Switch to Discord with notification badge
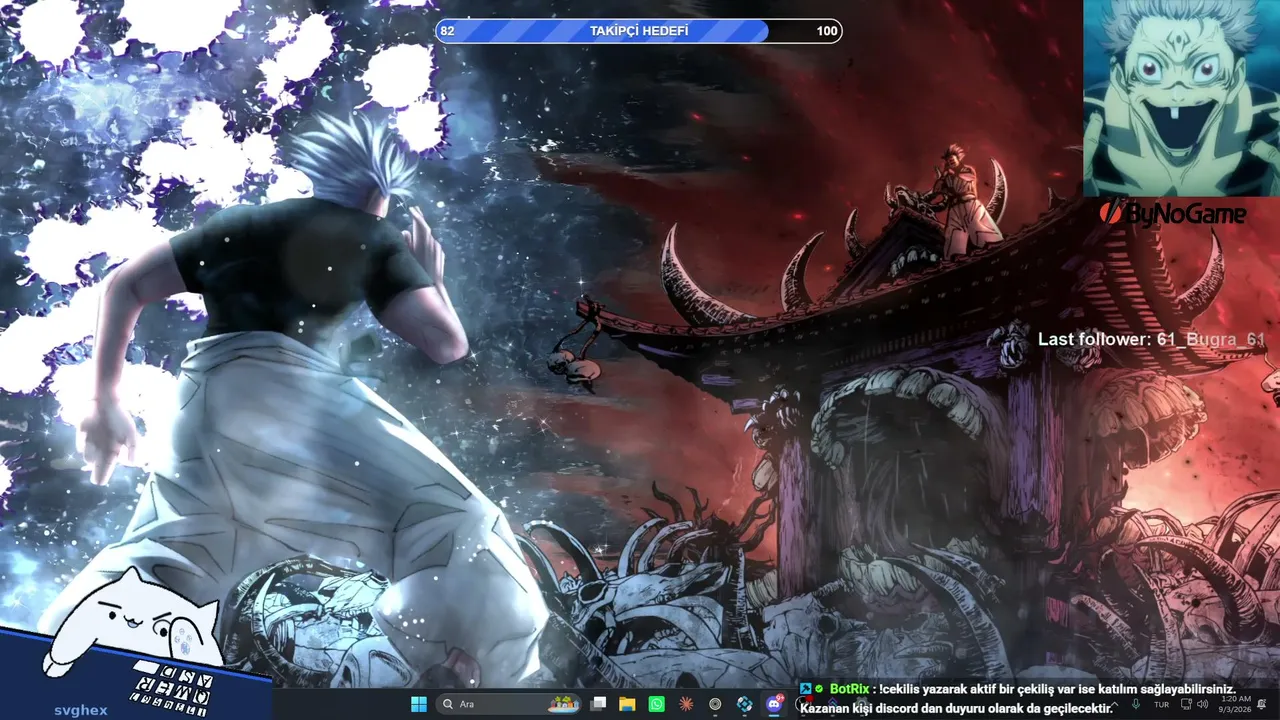Image resolution: width=1280 pixels, height=720 pixels. 774,704
